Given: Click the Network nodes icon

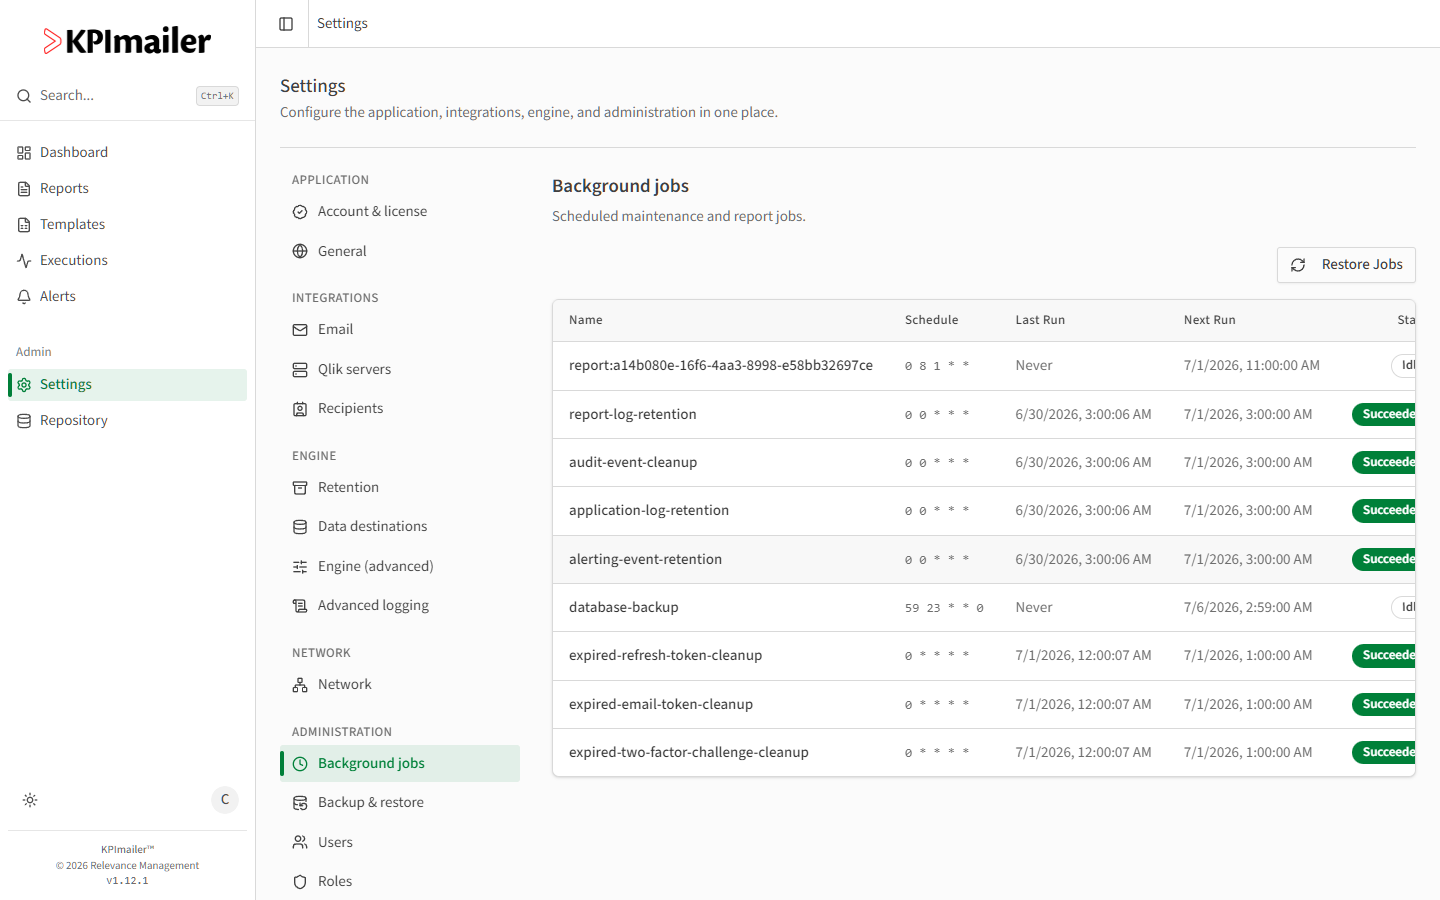Looking at the screenshot, I should [x=300, y=685].
